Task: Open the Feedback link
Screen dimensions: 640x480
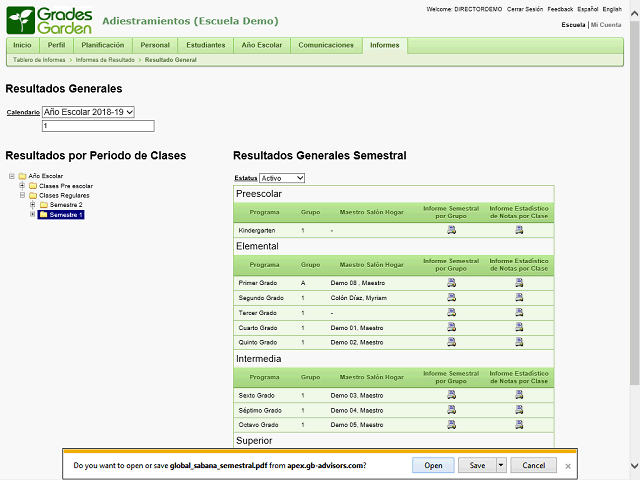Action: (x=560, y=9)
